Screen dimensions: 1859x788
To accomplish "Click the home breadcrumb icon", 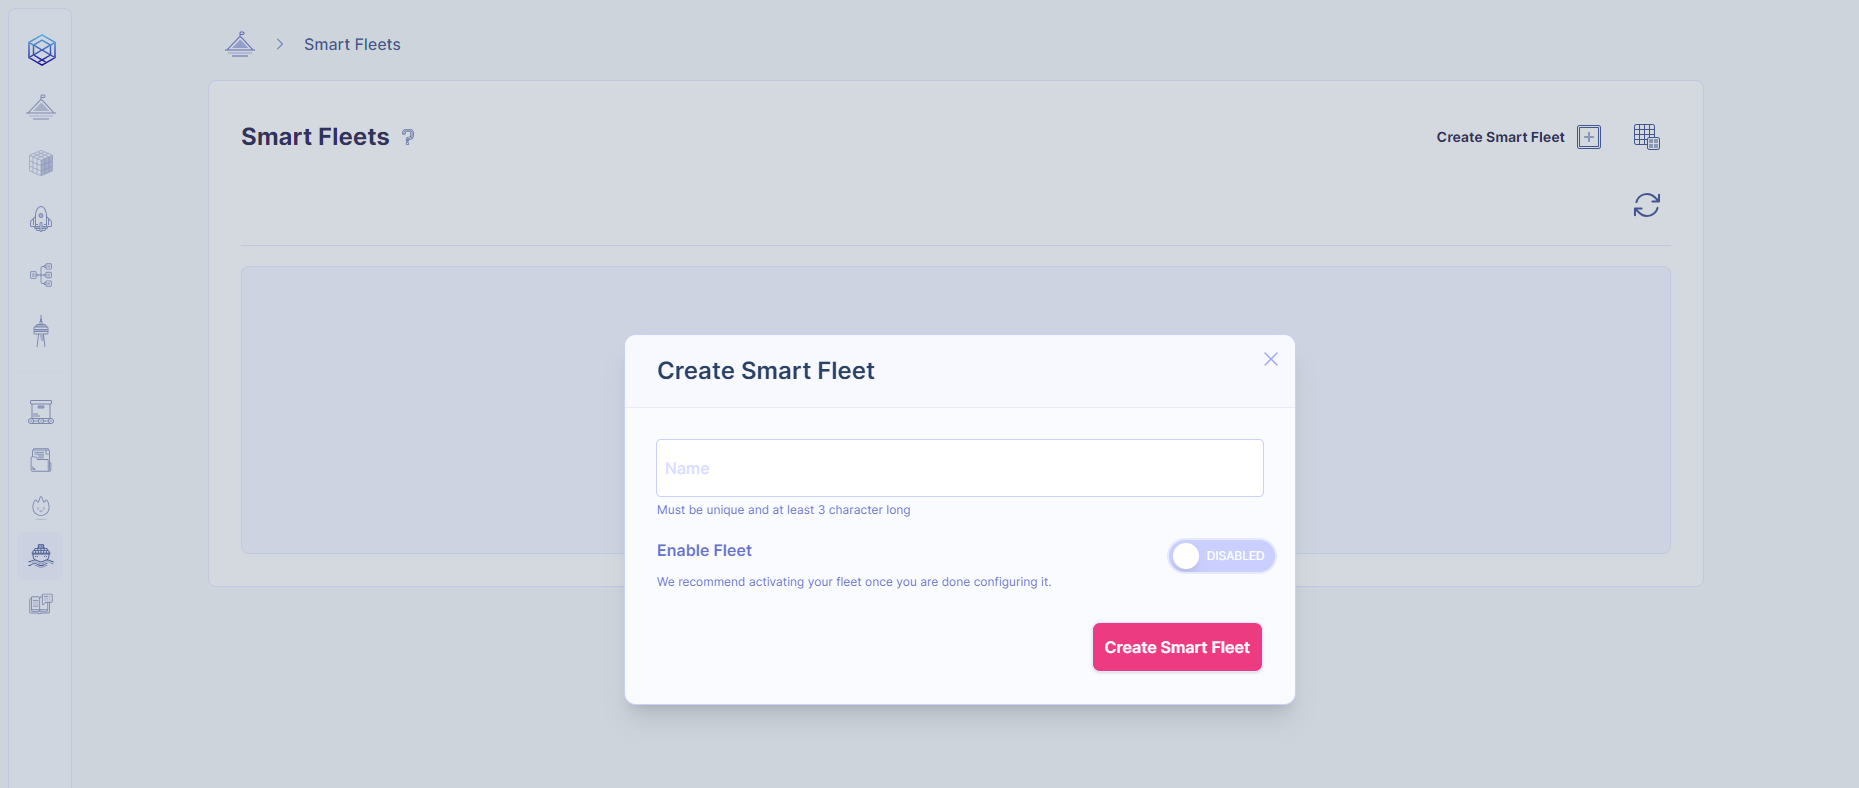I will click(240, 44).
